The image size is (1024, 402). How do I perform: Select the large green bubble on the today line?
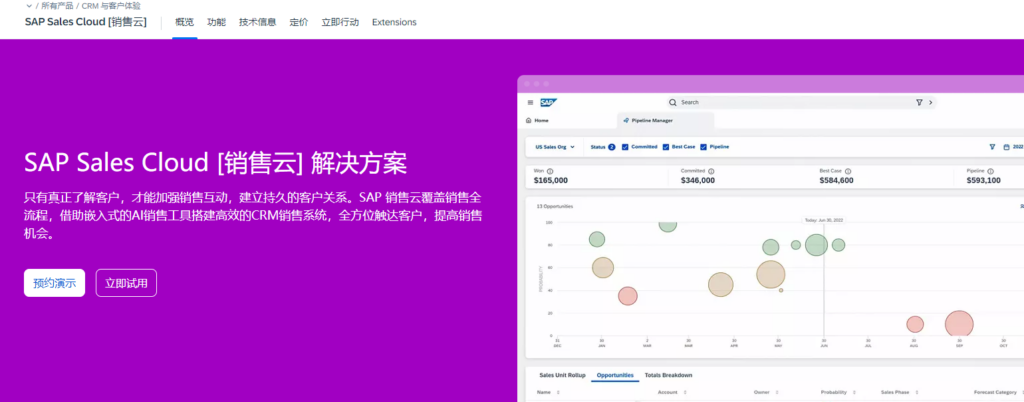point(816,245)
